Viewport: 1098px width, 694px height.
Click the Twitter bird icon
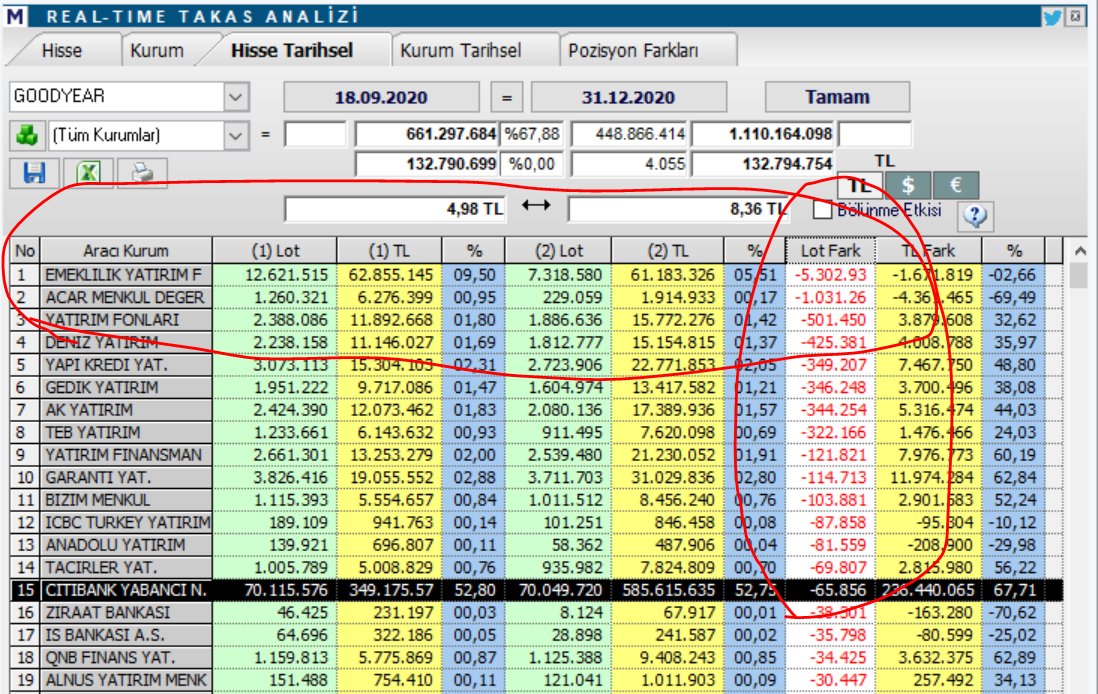(x=1052, y=16)
